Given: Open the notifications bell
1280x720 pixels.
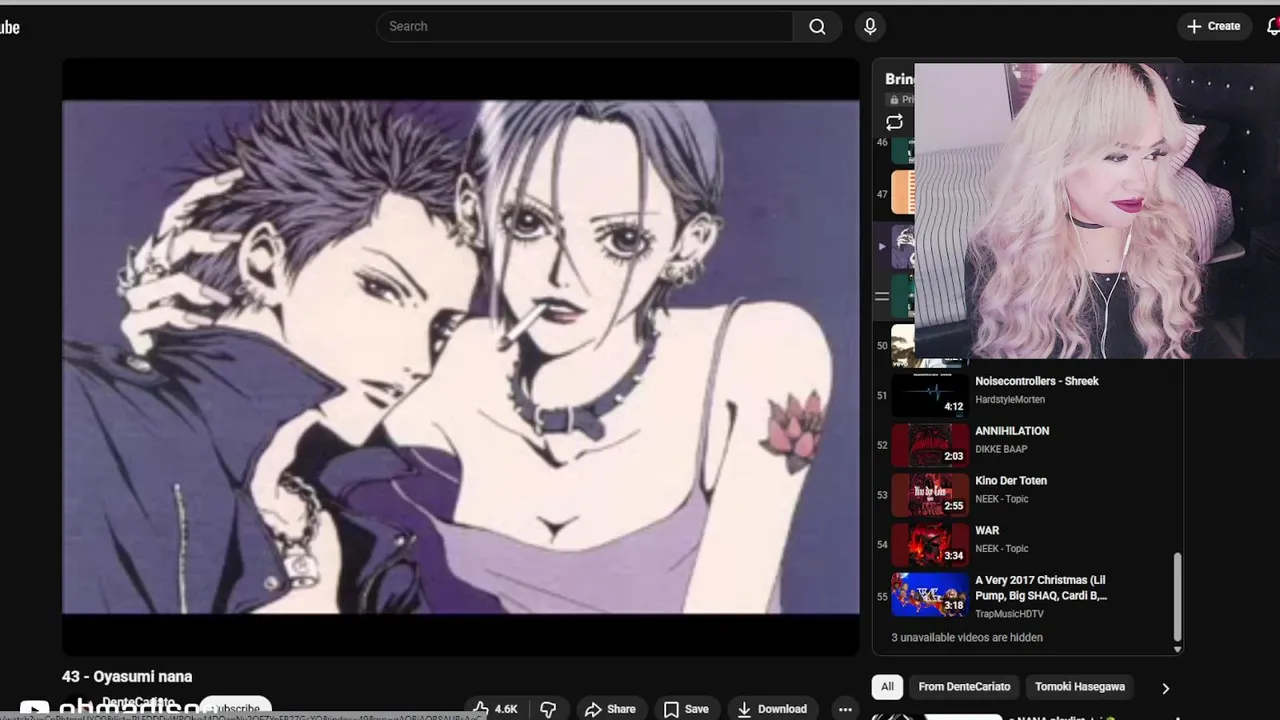Looking at the screenshot, I should 1273,27.
